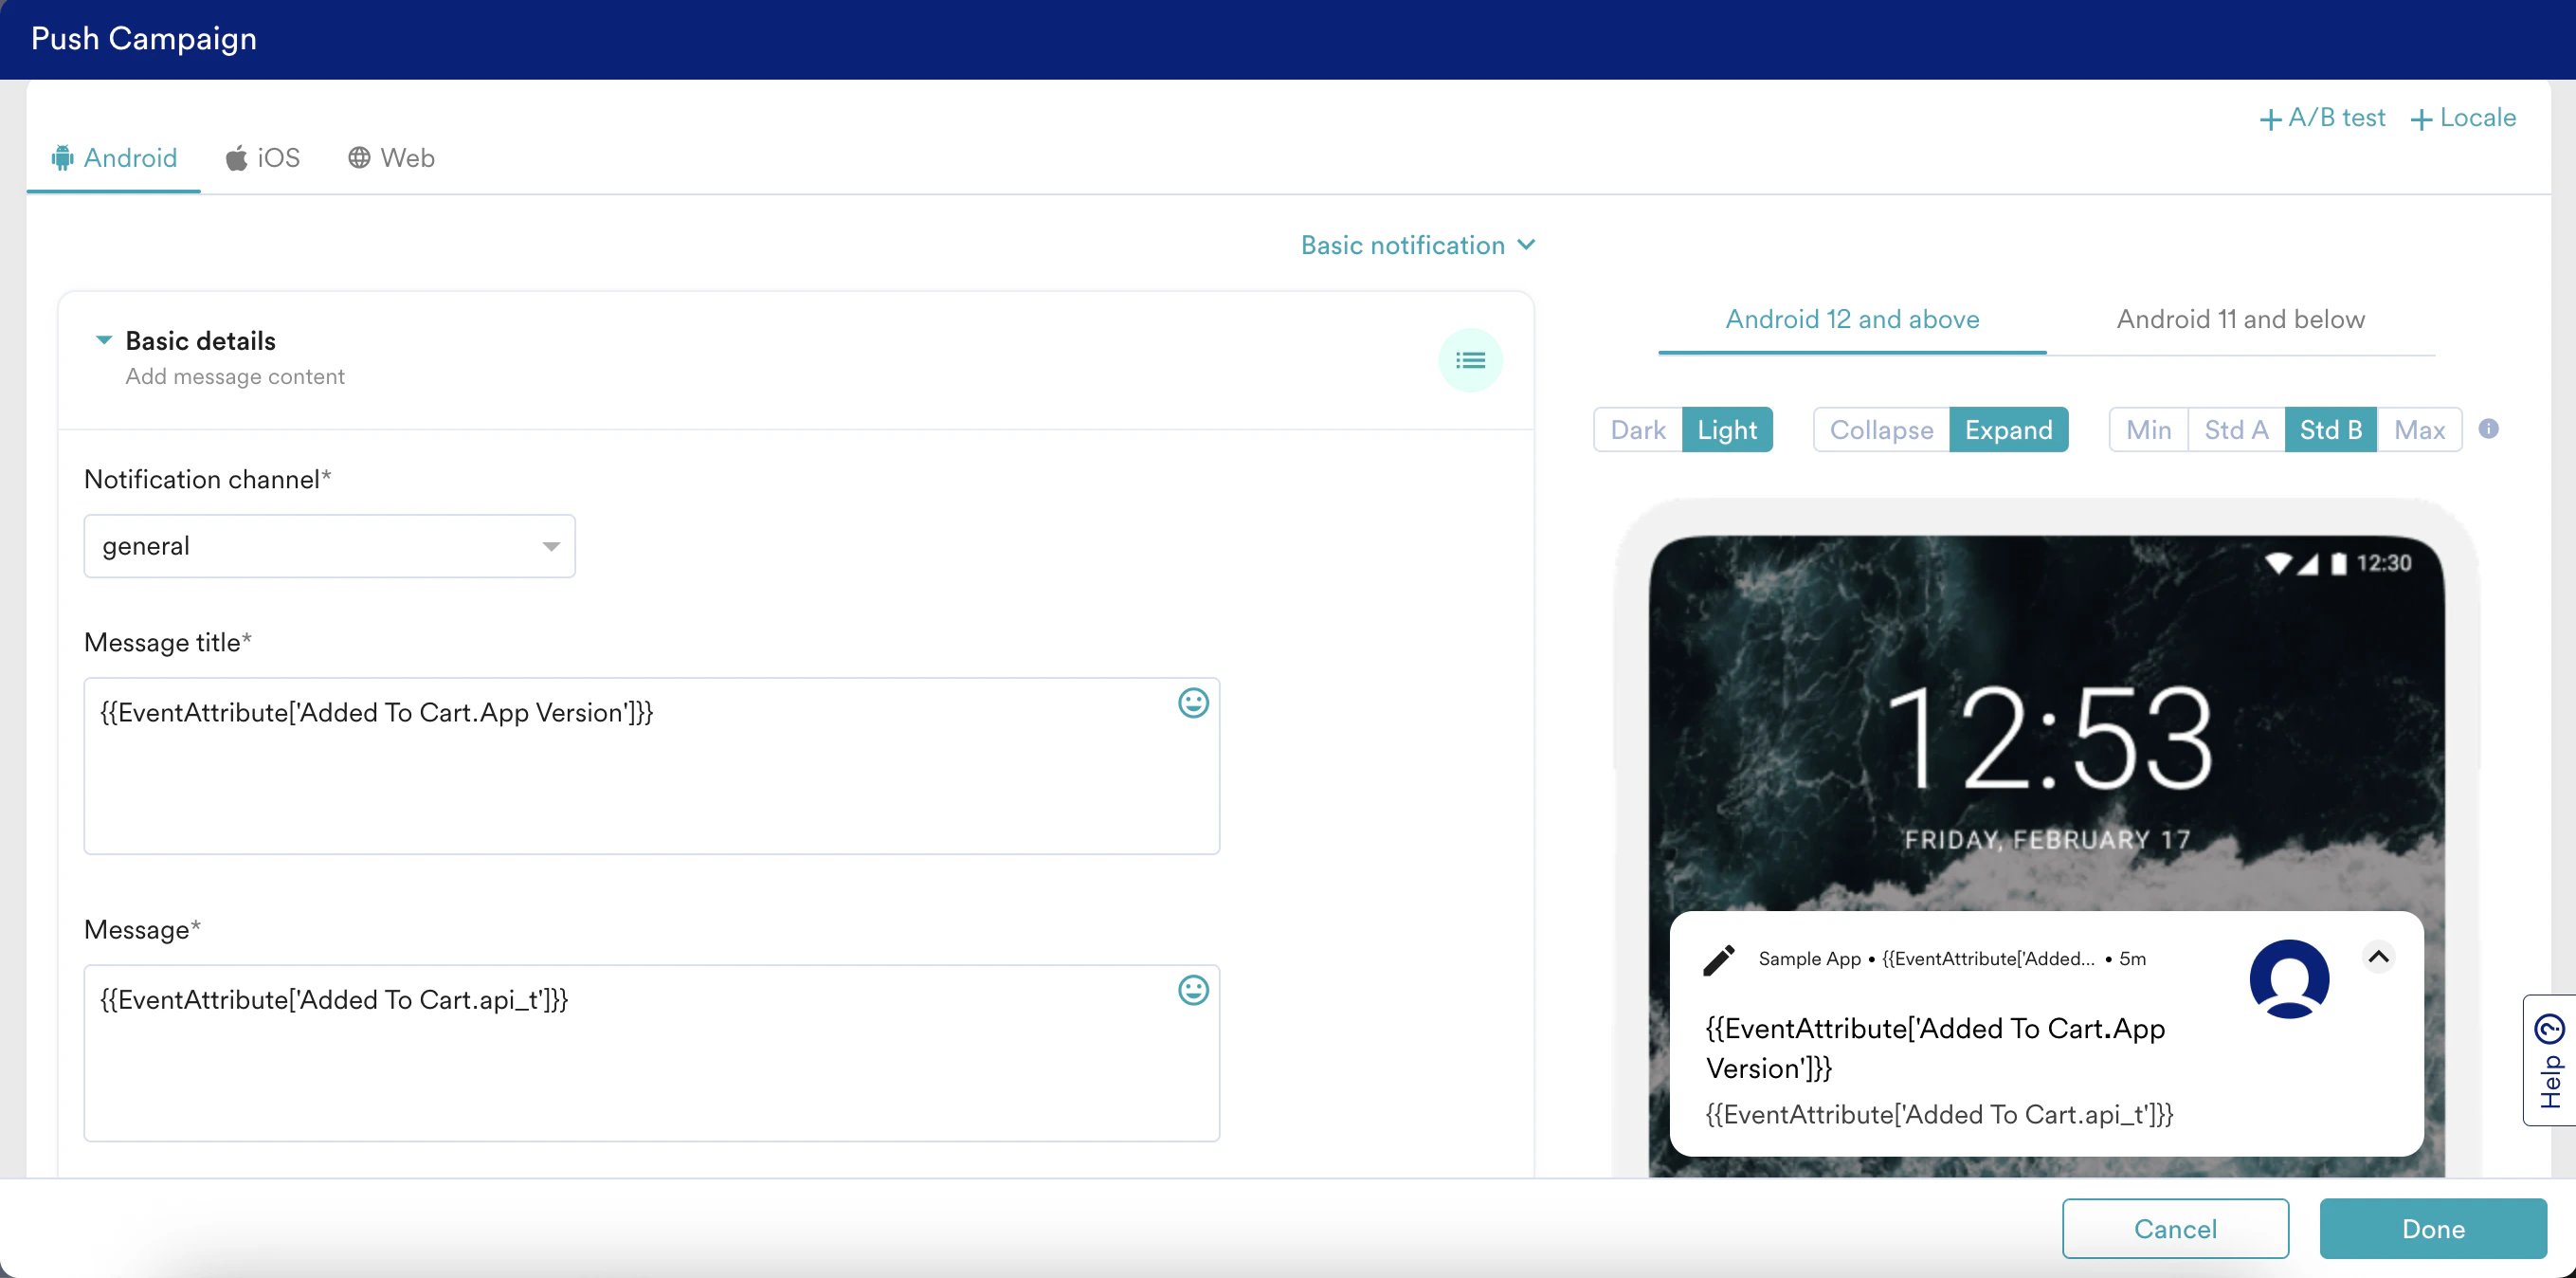The image size is (2576, 1278).
Task: Set preview to Collapse mode
Action: tap(1880, 430)
